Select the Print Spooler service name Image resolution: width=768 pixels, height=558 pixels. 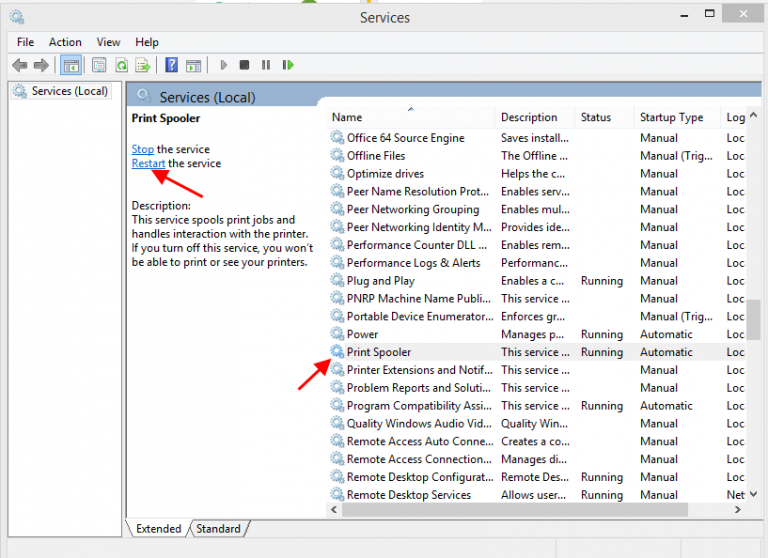tap(379, 352)
